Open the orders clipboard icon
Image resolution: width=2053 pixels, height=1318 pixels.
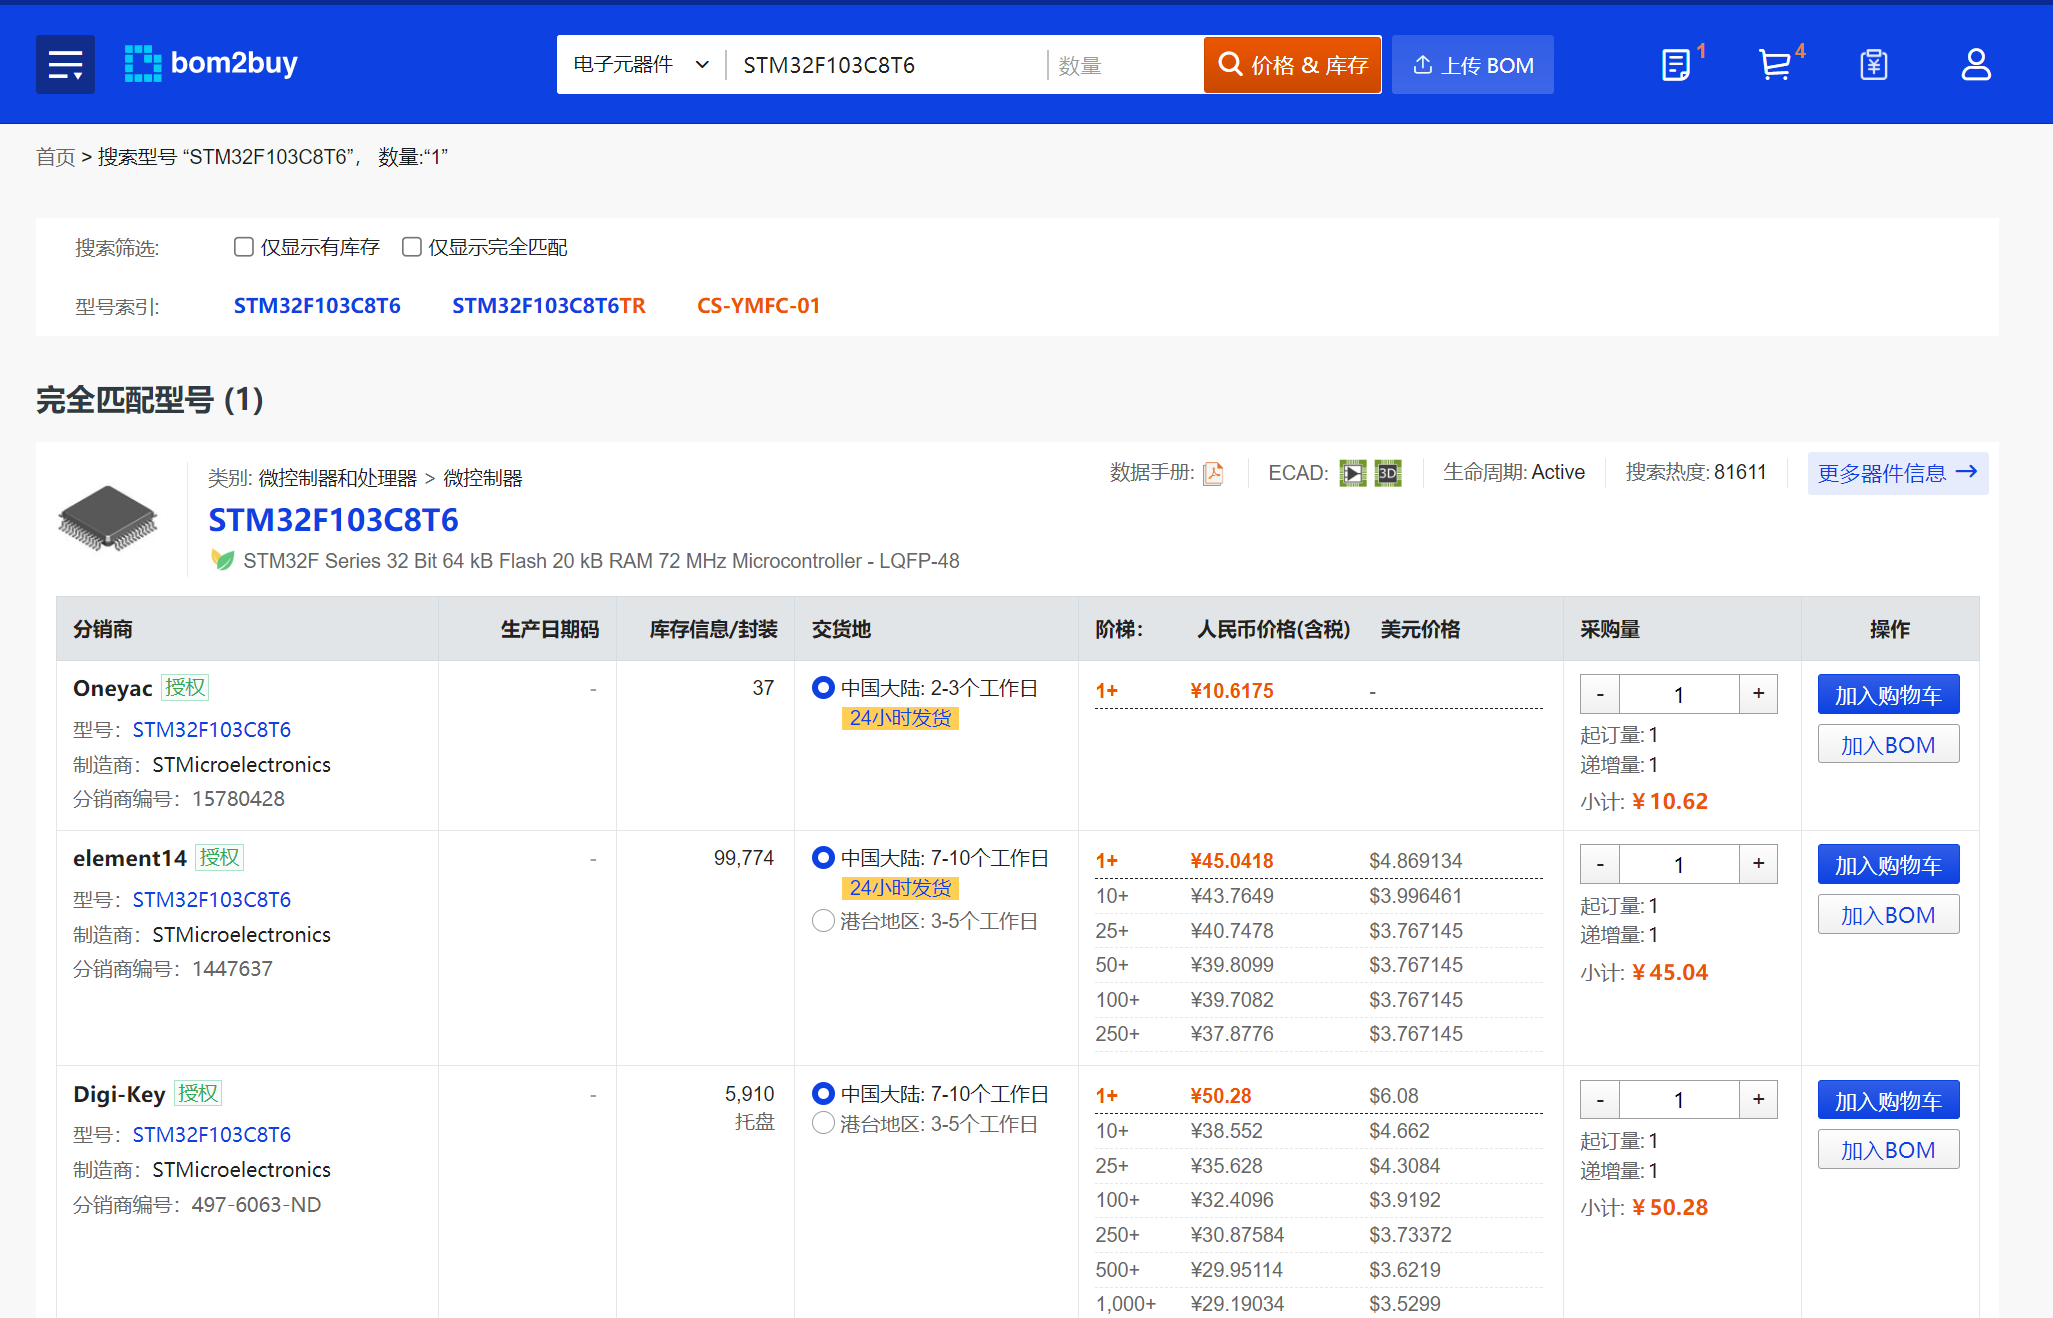[x=1873, y=65]
